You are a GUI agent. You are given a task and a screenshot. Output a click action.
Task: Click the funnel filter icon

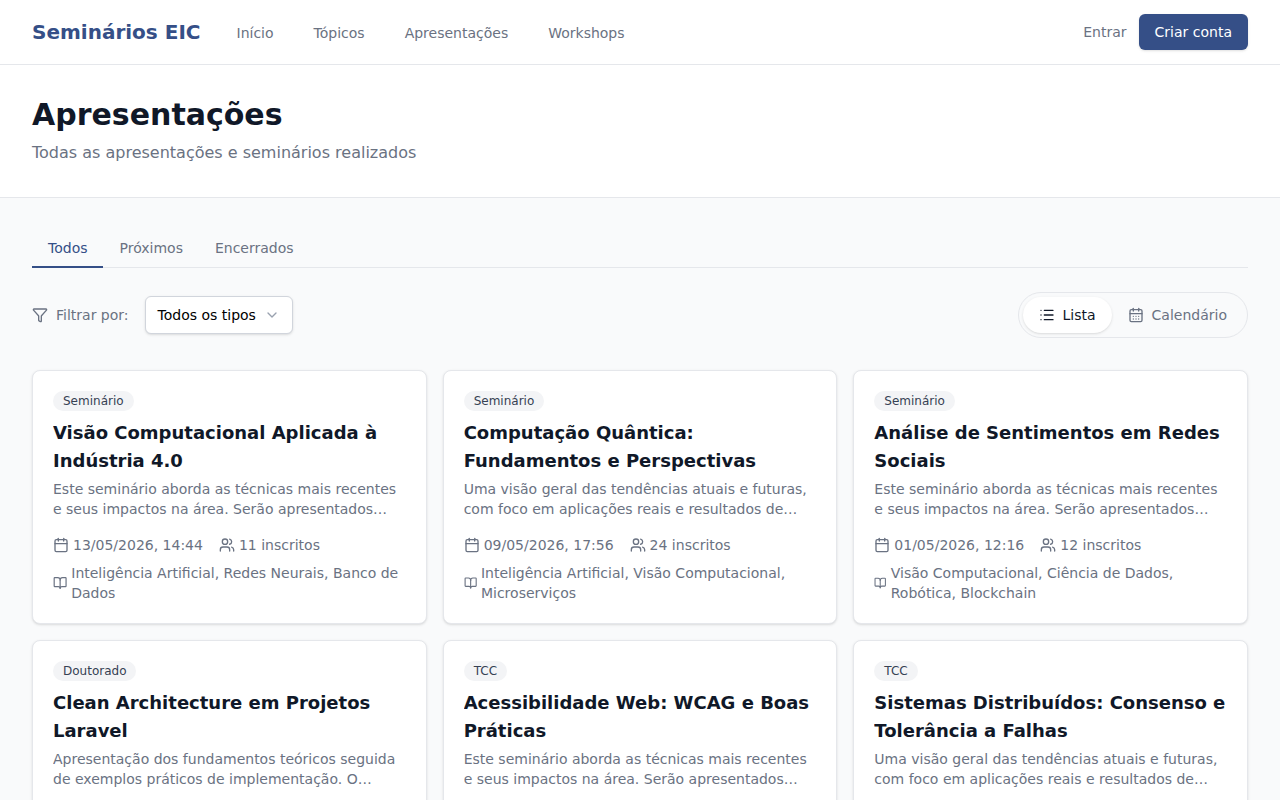point(40,315)
